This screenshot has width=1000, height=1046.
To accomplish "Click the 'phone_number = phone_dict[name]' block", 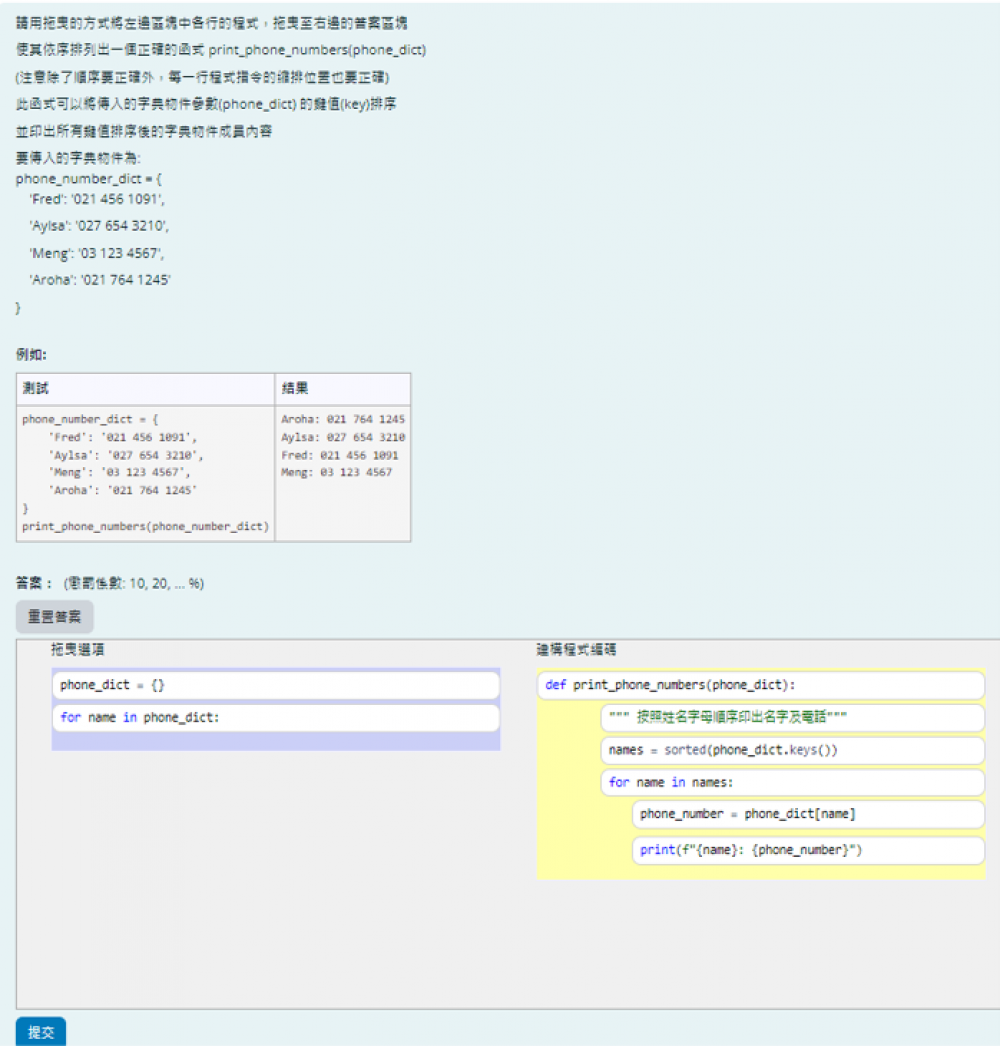I will coord(808,814).
